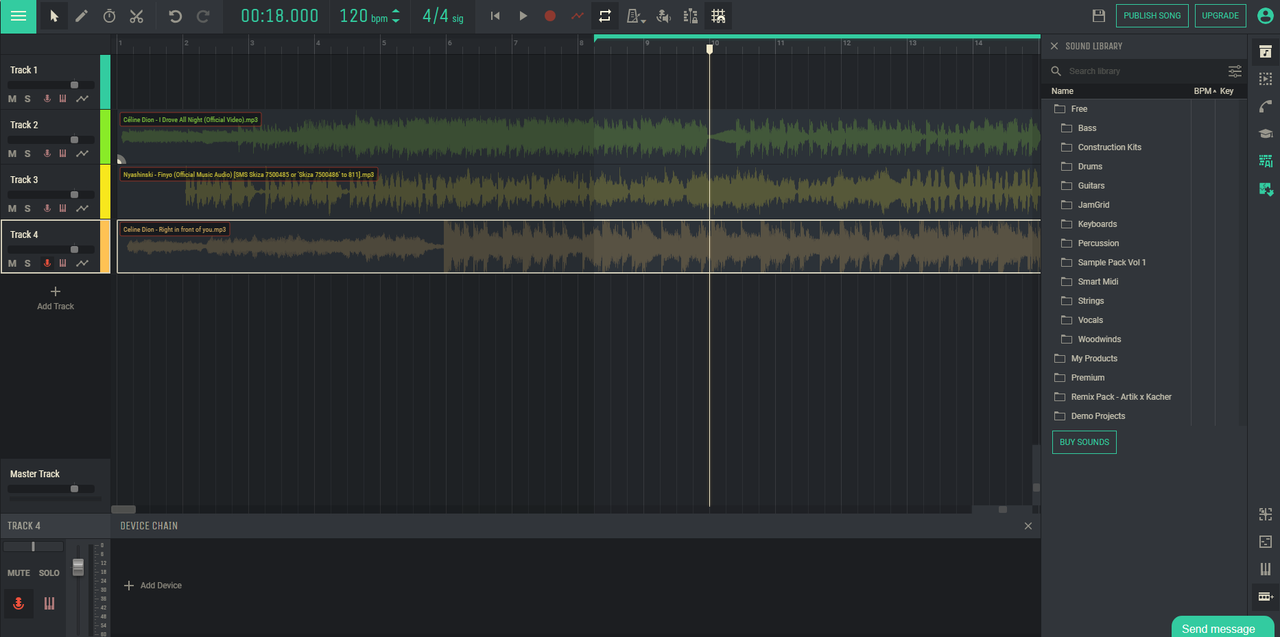Open Track 2 instrument piano icon
Image resolution: width=1280 pixels, height=637 pixels.
tap(62, 154)
